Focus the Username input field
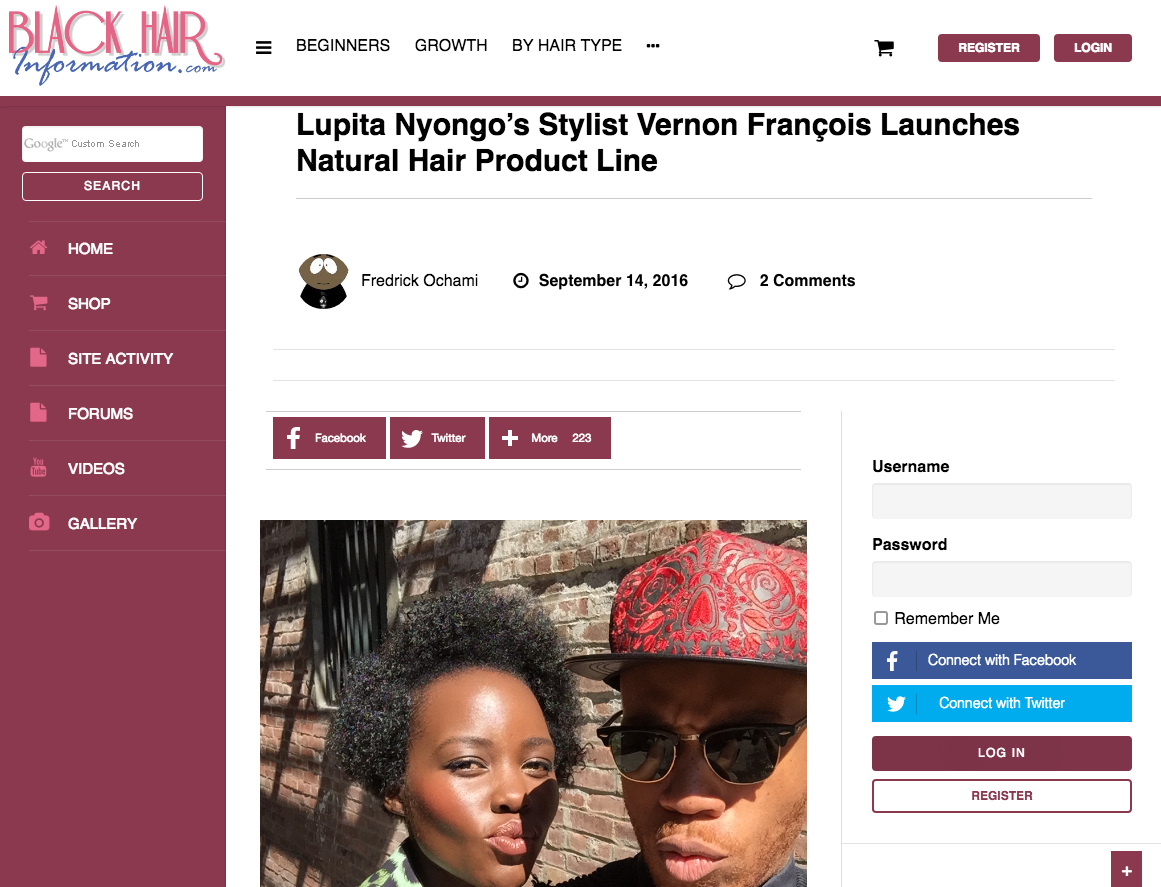1161x887 pixels. [1002, 501]
